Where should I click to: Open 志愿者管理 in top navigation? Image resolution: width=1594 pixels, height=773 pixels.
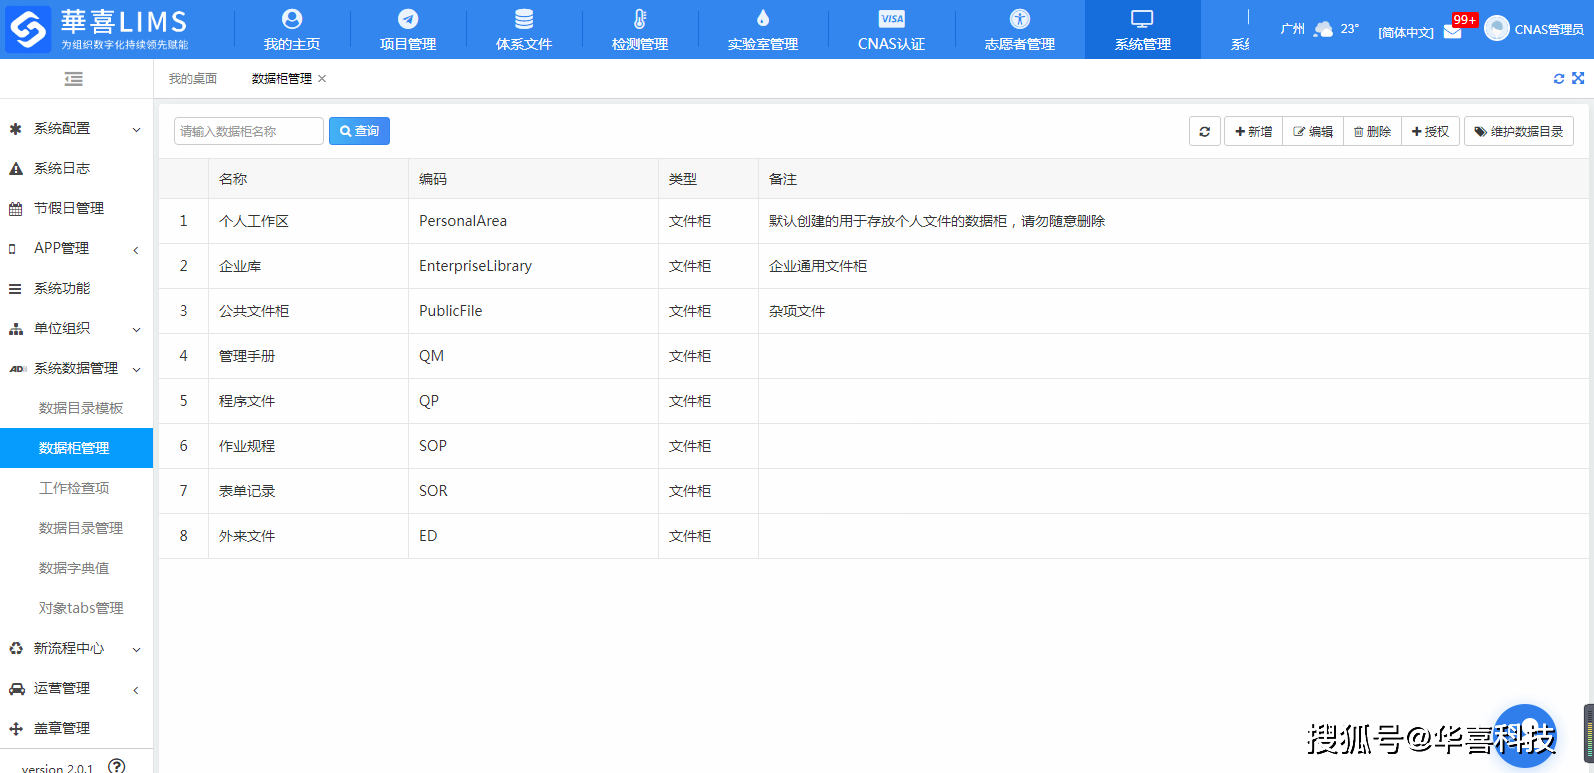click(x=1020, y=30)
